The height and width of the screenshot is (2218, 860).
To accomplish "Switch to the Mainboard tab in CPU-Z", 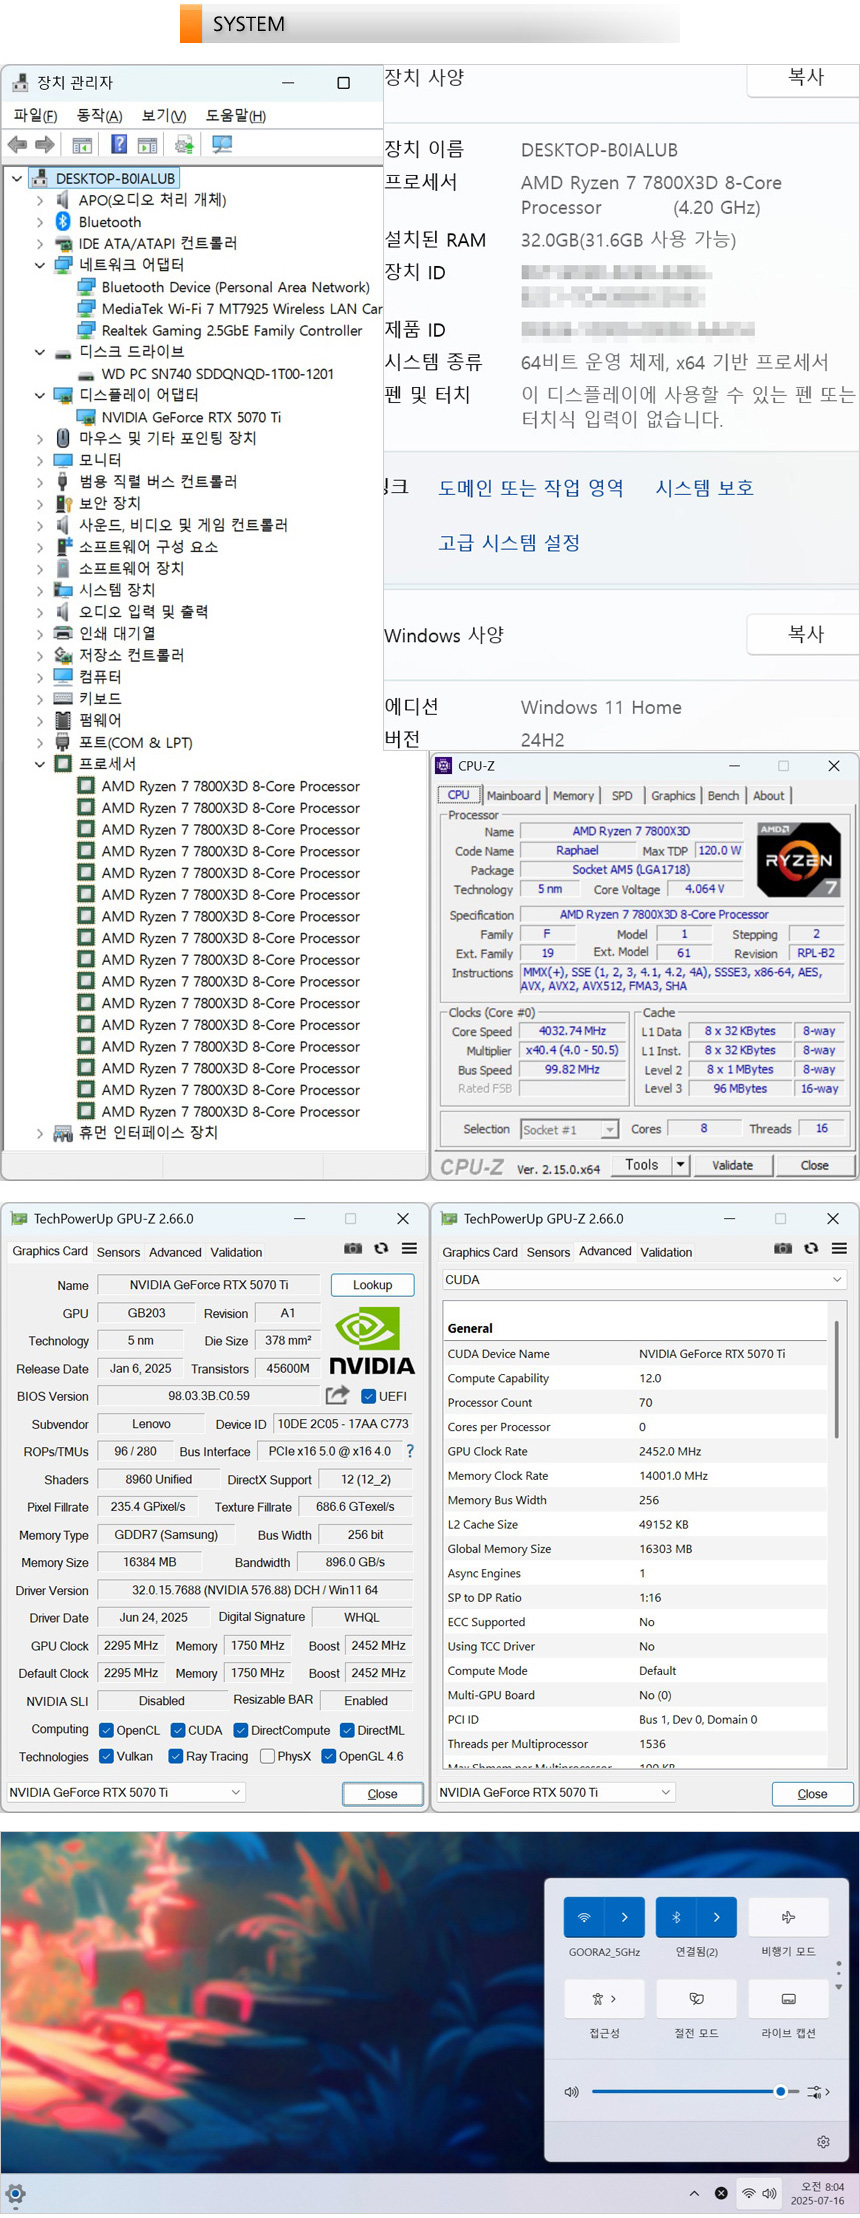I will 513,795.
